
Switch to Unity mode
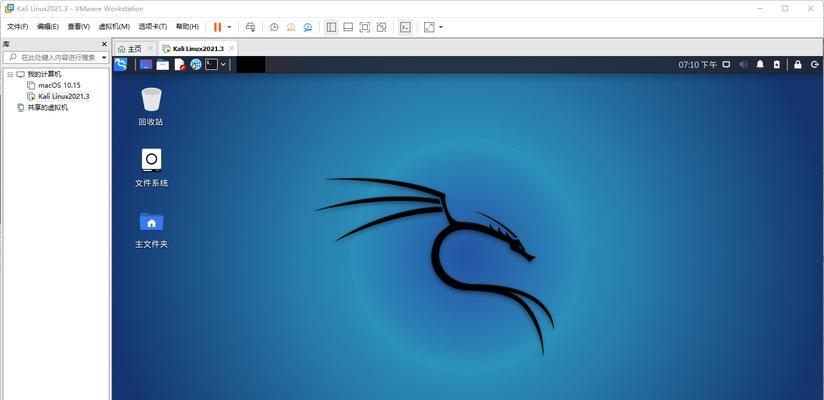coord(382,27)
